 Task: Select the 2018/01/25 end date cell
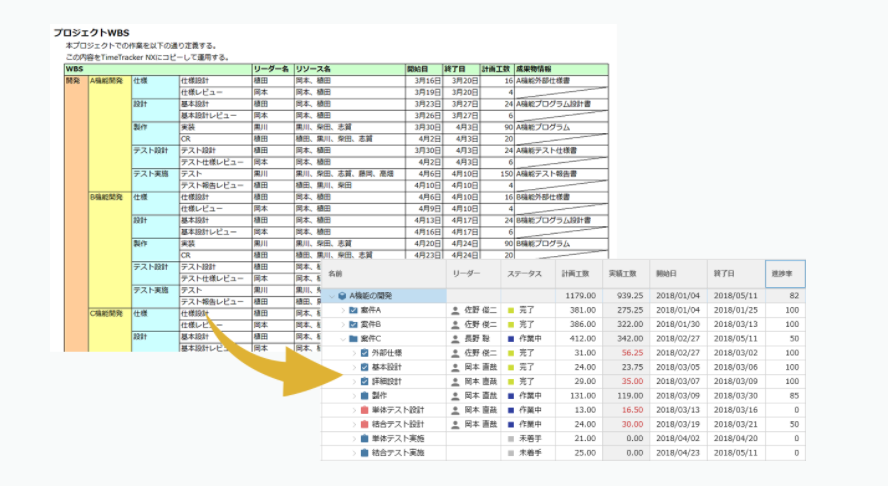(x=736, y=310)
